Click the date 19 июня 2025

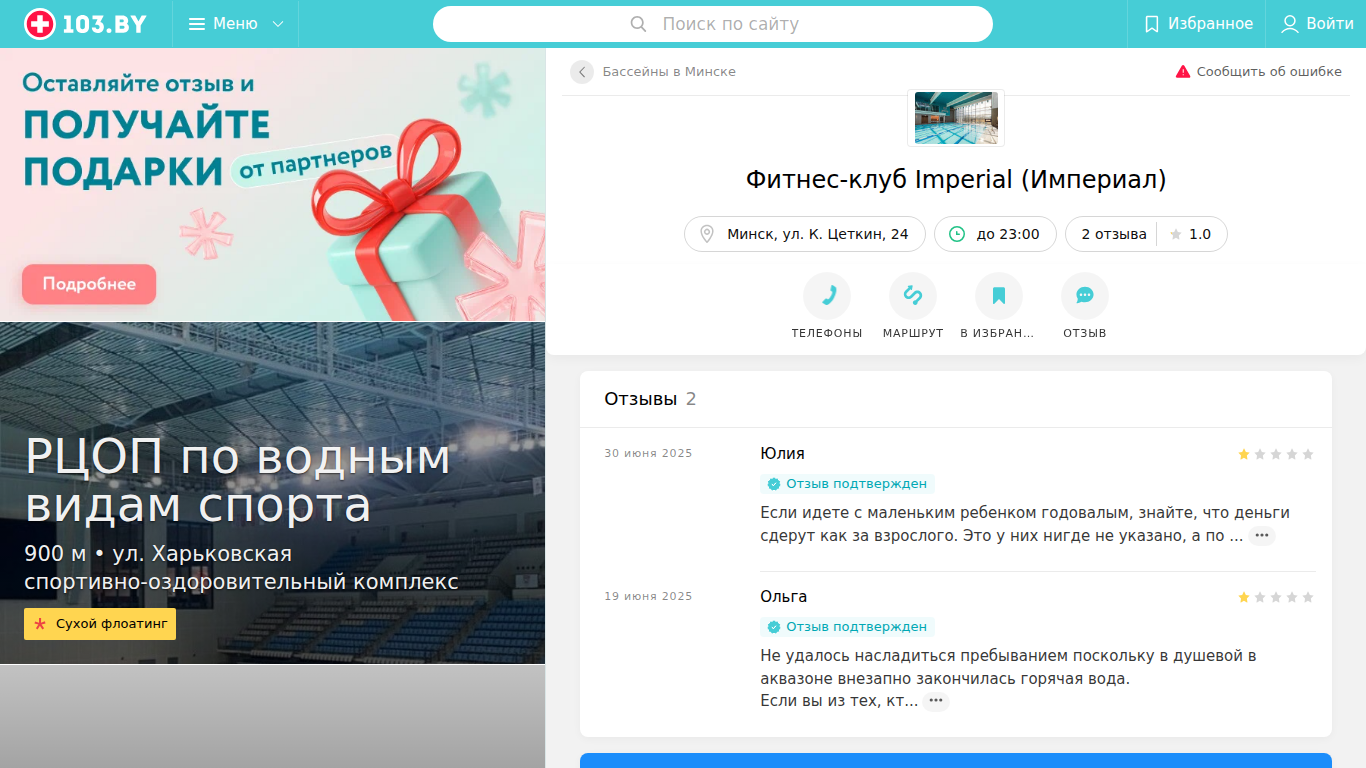click(x=648, y=597)
